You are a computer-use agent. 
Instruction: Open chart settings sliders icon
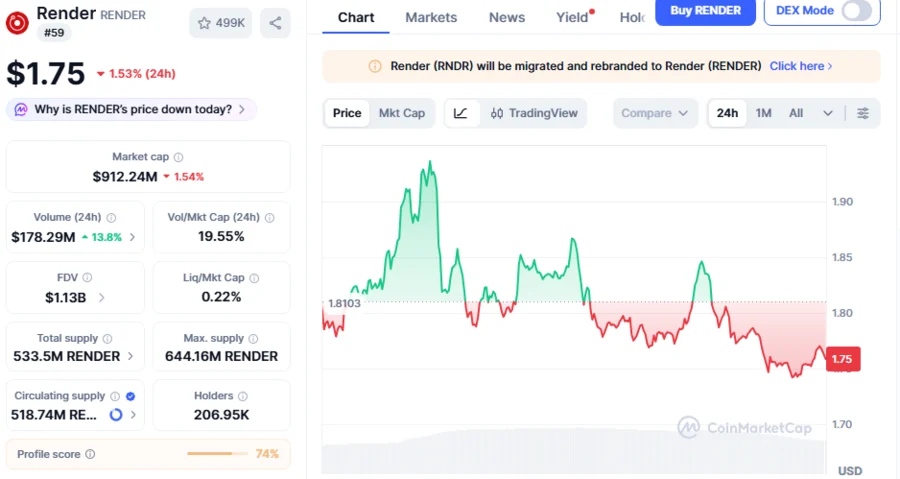863,113
